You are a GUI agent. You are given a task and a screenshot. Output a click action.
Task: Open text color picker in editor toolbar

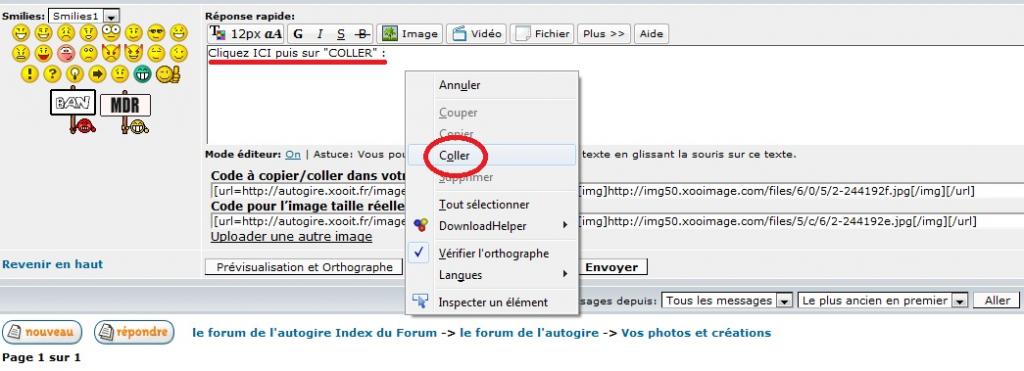click(x=217, y=33)
